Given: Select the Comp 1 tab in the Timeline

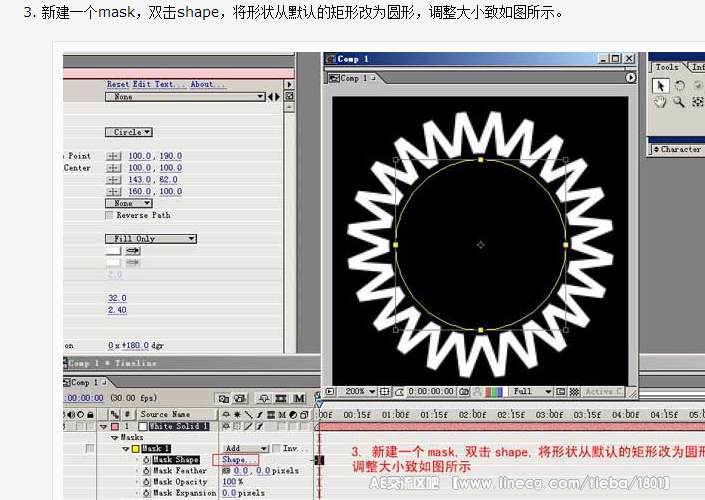Looking at the screenshot, I should point(85,383).
